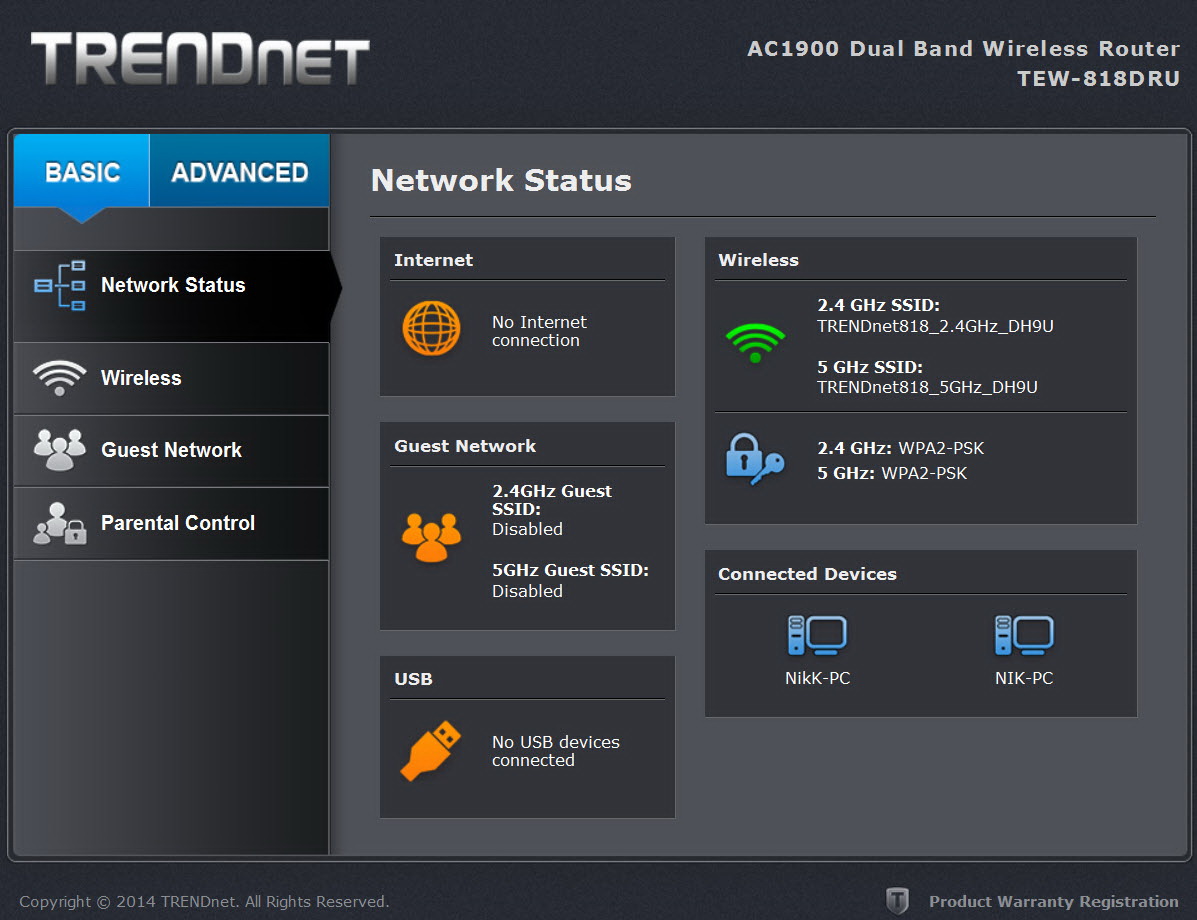Click the AC1900 Dual Band Wireless Router title
The height and width of the screenshot is (920, 1197).
pyautogui.click(x=963, y=49)
